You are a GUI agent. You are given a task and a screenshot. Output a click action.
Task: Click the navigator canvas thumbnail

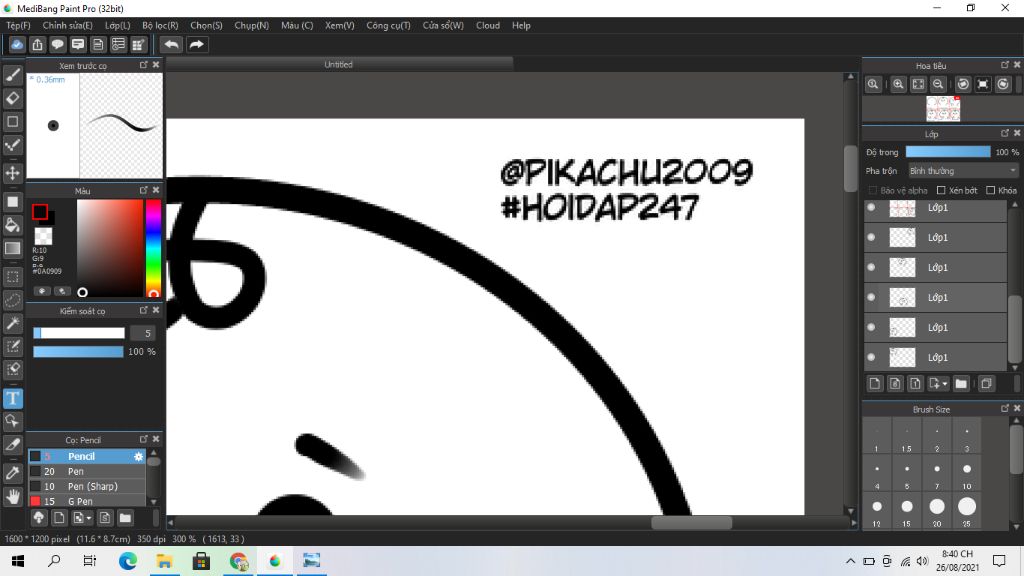click(943, 109)
